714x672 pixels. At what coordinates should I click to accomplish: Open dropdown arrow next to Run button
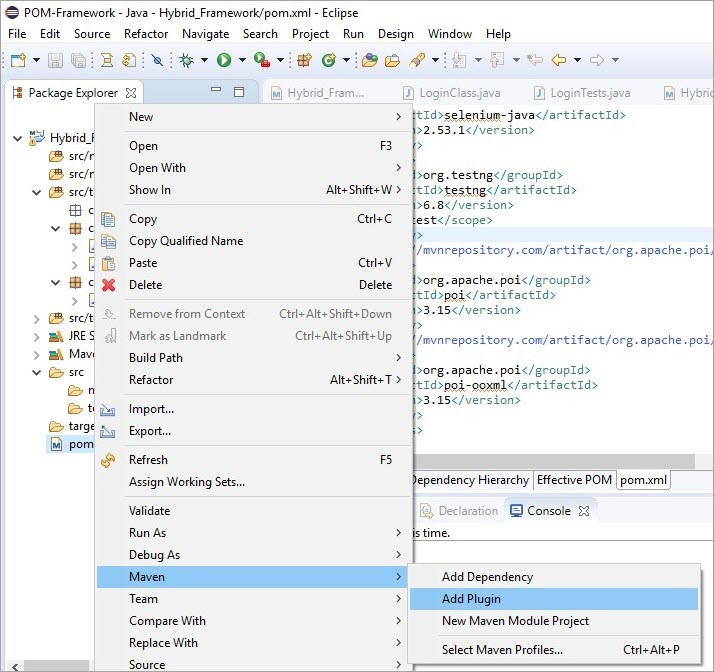tap(242, 60)
